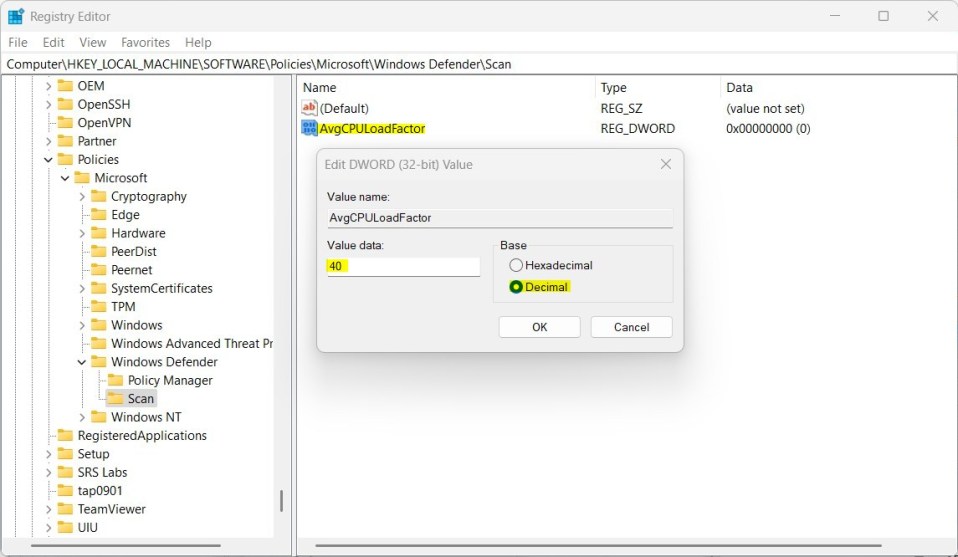Click the (value not set) data cell
Image resolution: width=958 pixels, height=557 pixels.
click(x=765, y=108)
